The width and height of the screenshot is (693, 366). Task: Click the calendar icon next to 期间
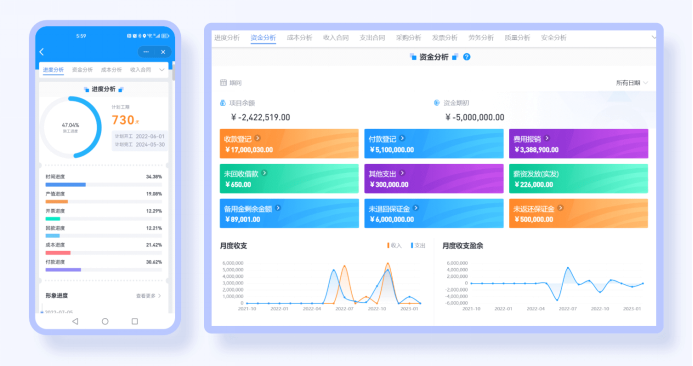click(223, 83)
